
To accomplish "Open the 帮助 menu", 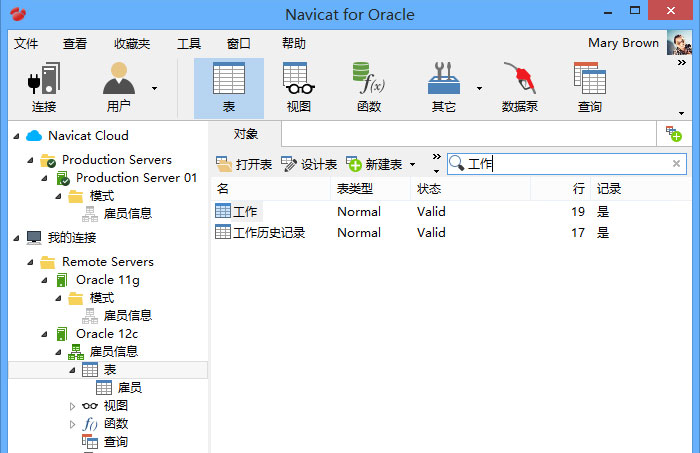I will (294, 44).
